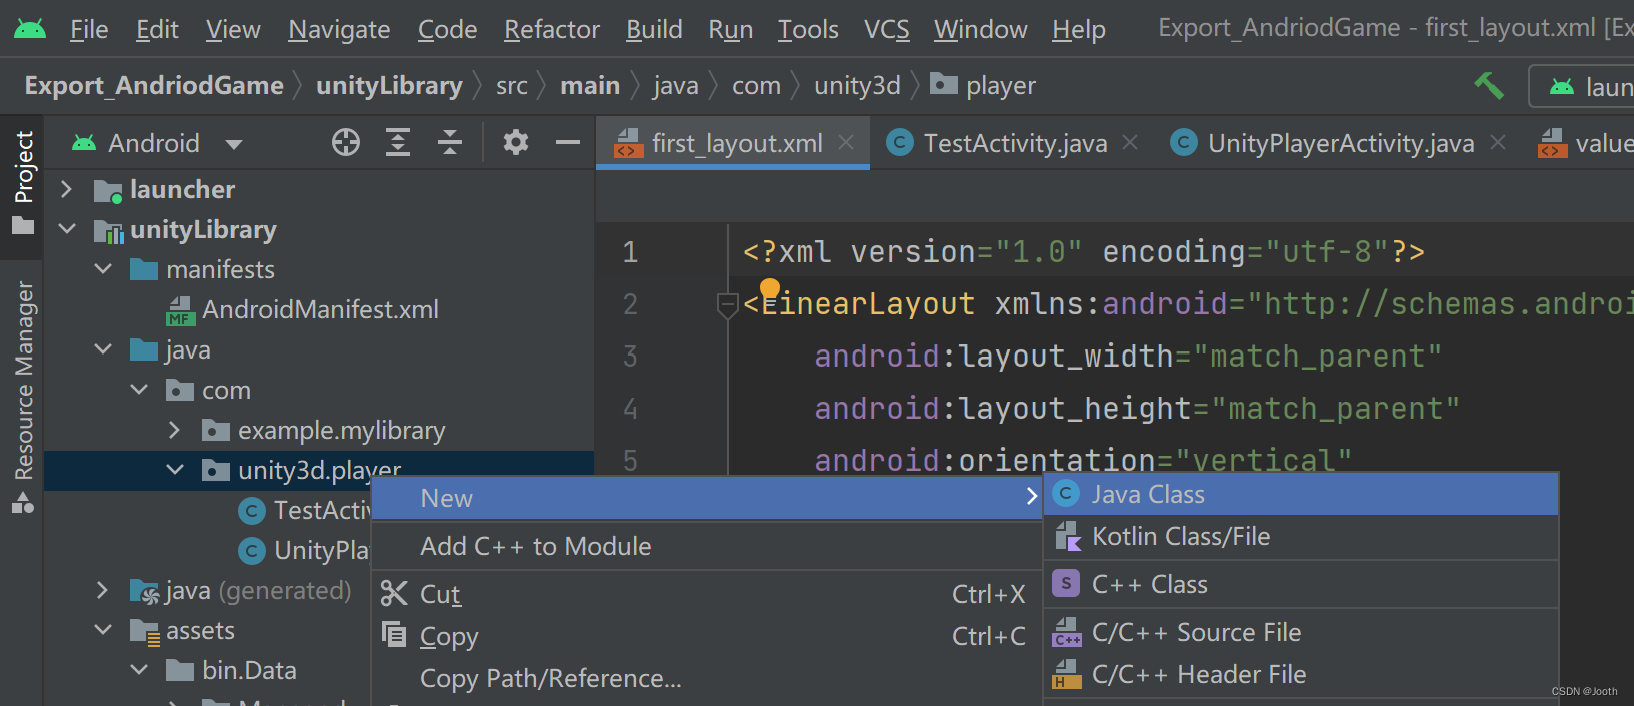Open the File menu
This screenshot has height=706, width=1634.
click(89, 30)
